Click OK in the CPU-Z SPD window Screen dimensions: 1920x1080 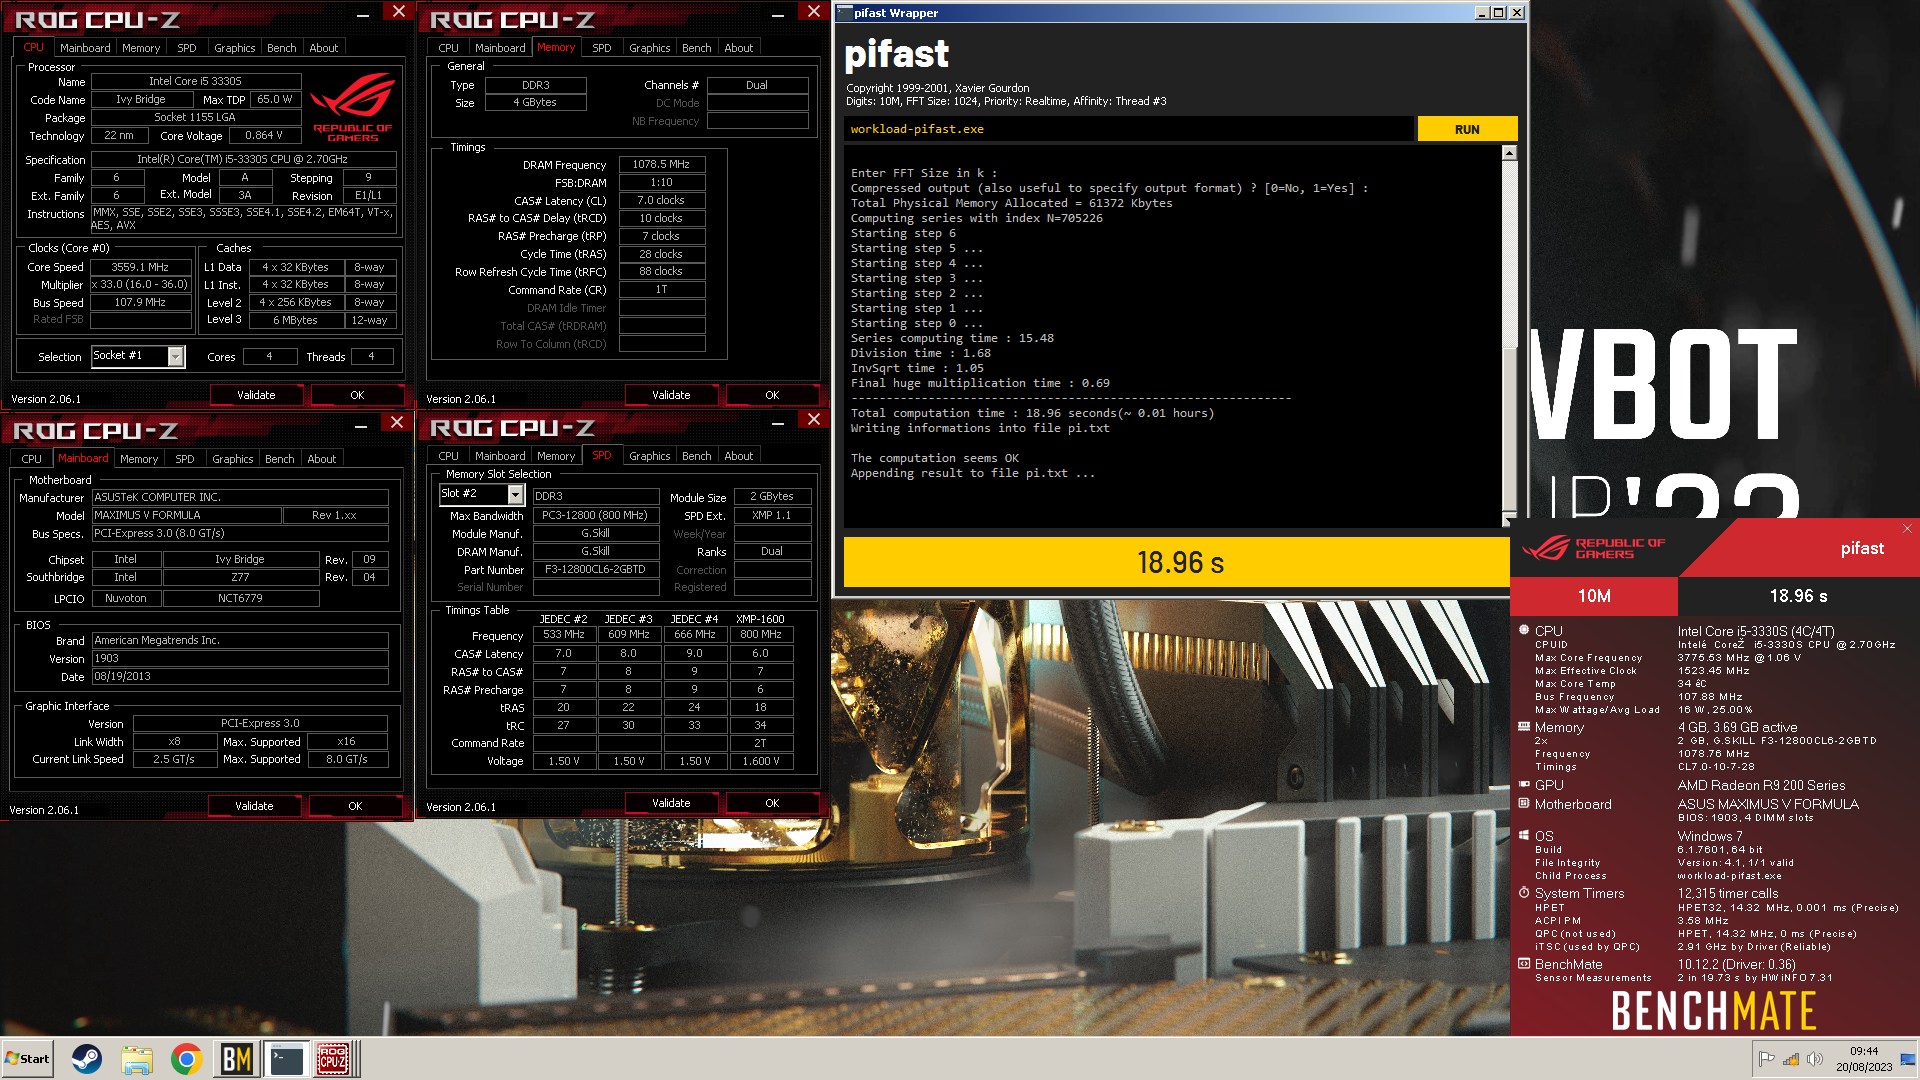(x=772, y=803)
